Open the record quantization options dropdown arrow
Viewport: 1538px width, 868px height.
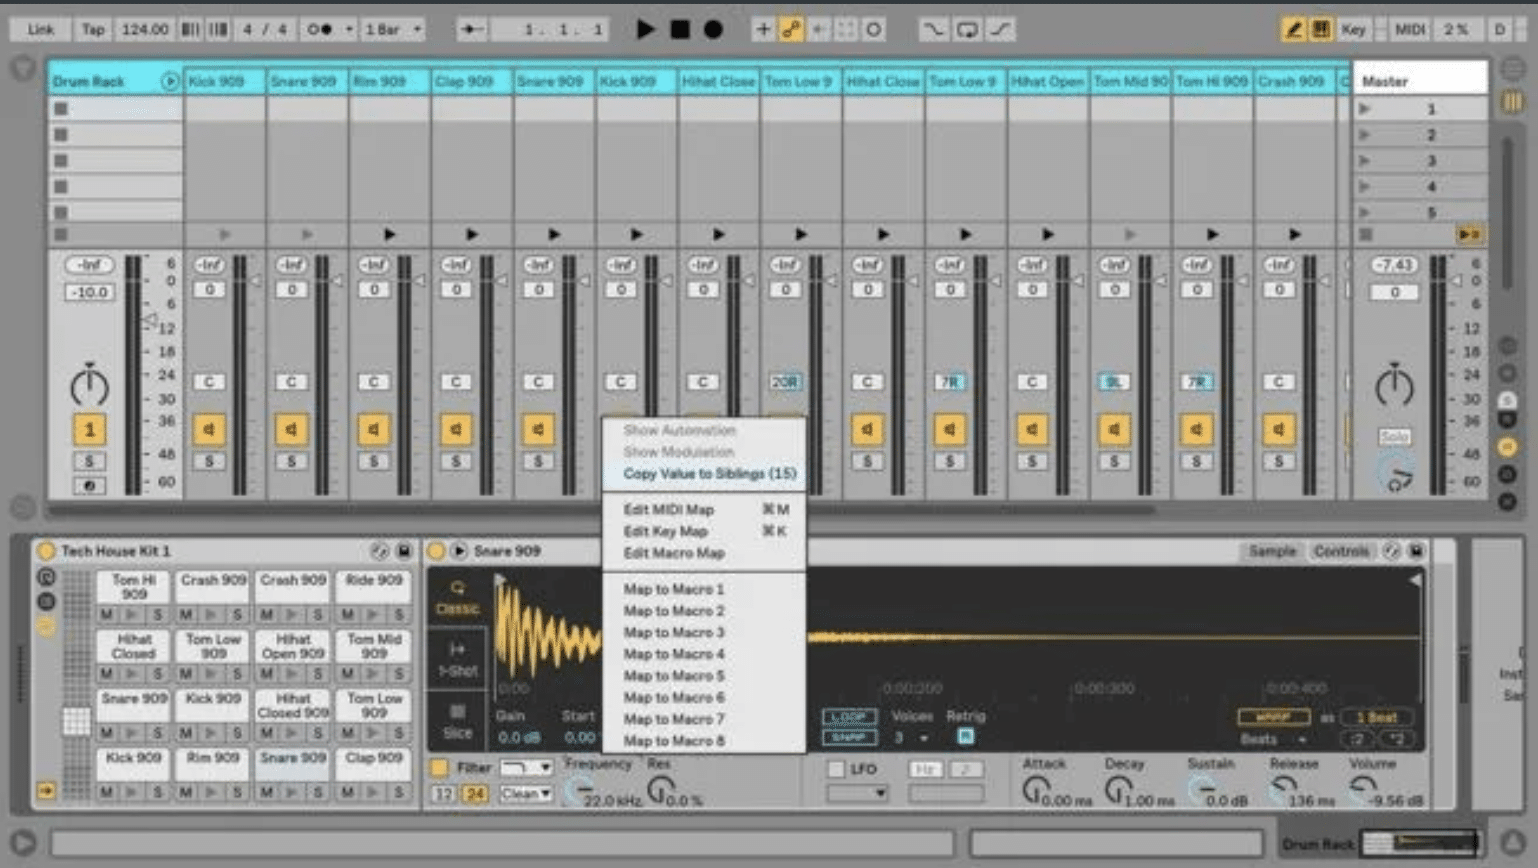pos(349,29)
